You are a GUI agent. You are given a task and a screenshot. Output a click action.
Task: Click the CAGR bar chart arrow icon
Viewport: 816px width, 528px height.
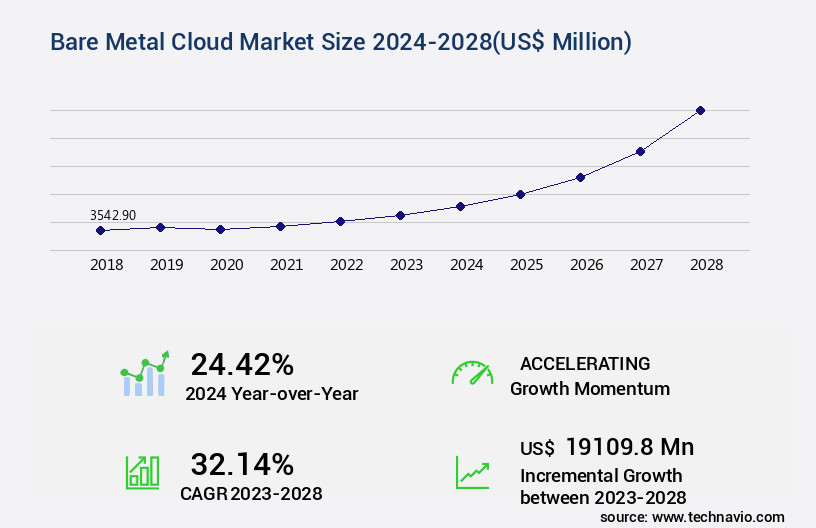[142, 472]
